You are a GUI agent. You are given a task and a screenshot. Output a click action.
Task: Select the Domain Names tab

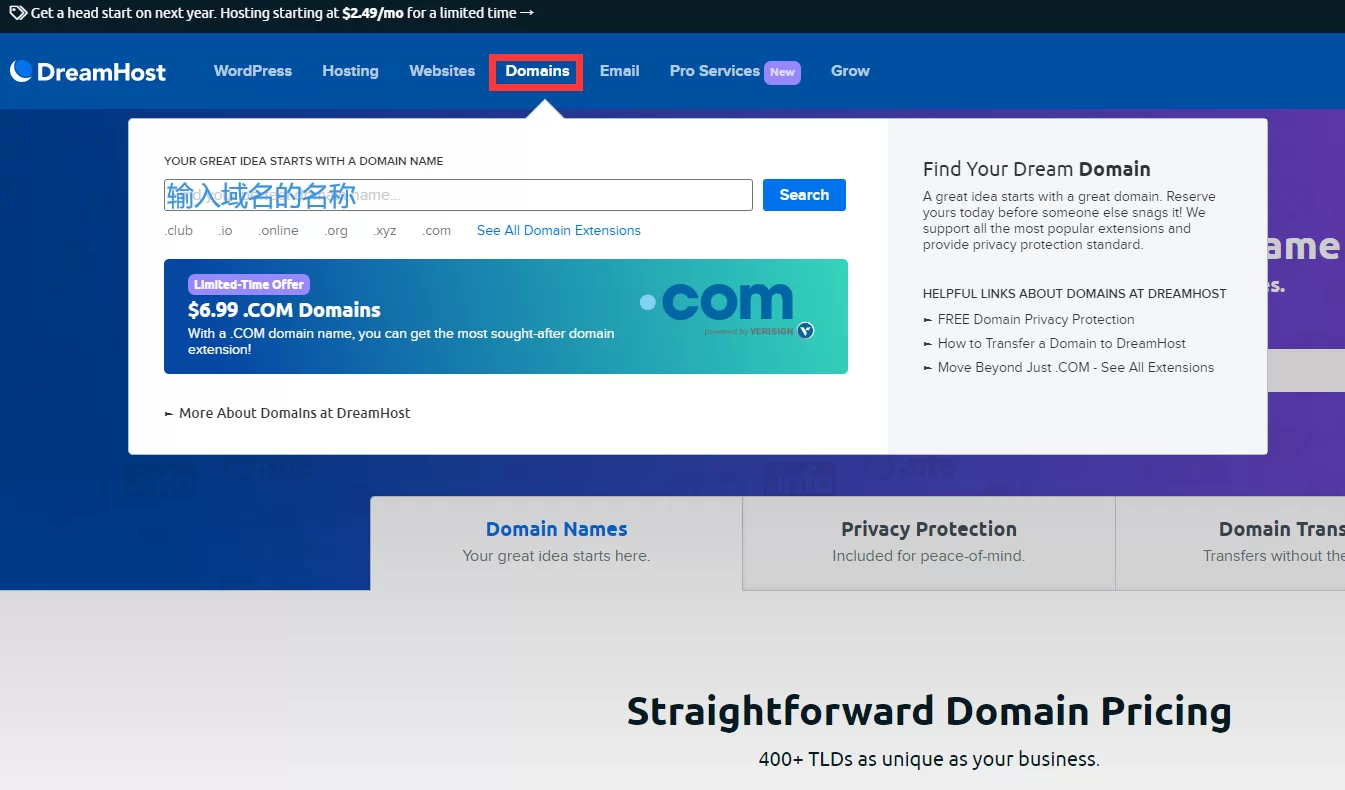[556, 541]
